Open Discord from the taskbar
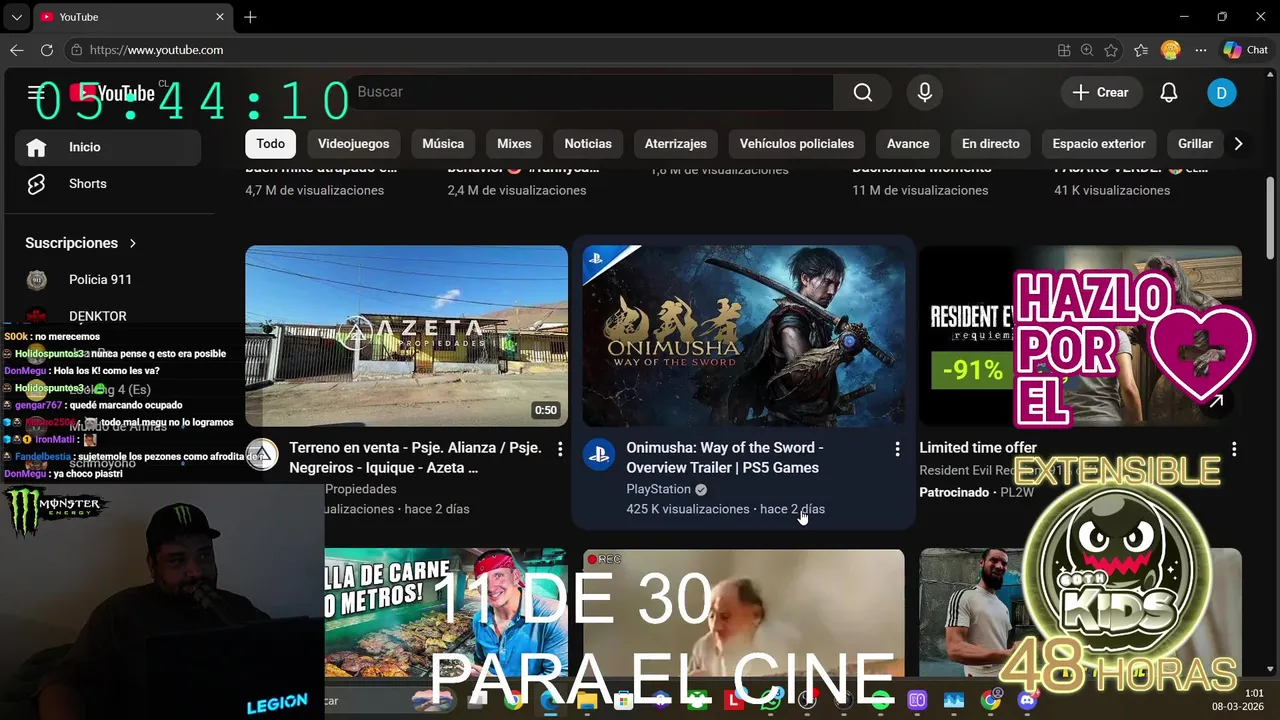1280x720 pixels. coord(1027,701)
